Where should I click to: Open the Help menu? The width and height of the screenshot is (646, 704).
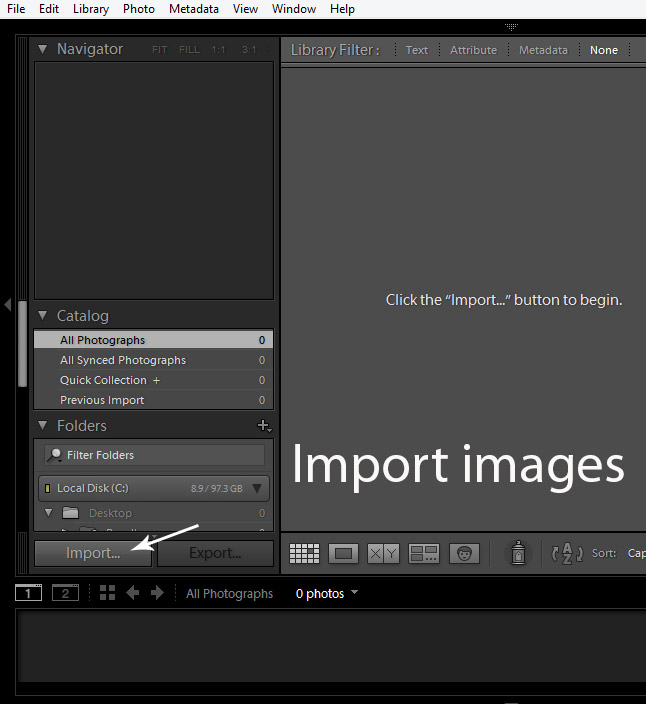[342, 9]
